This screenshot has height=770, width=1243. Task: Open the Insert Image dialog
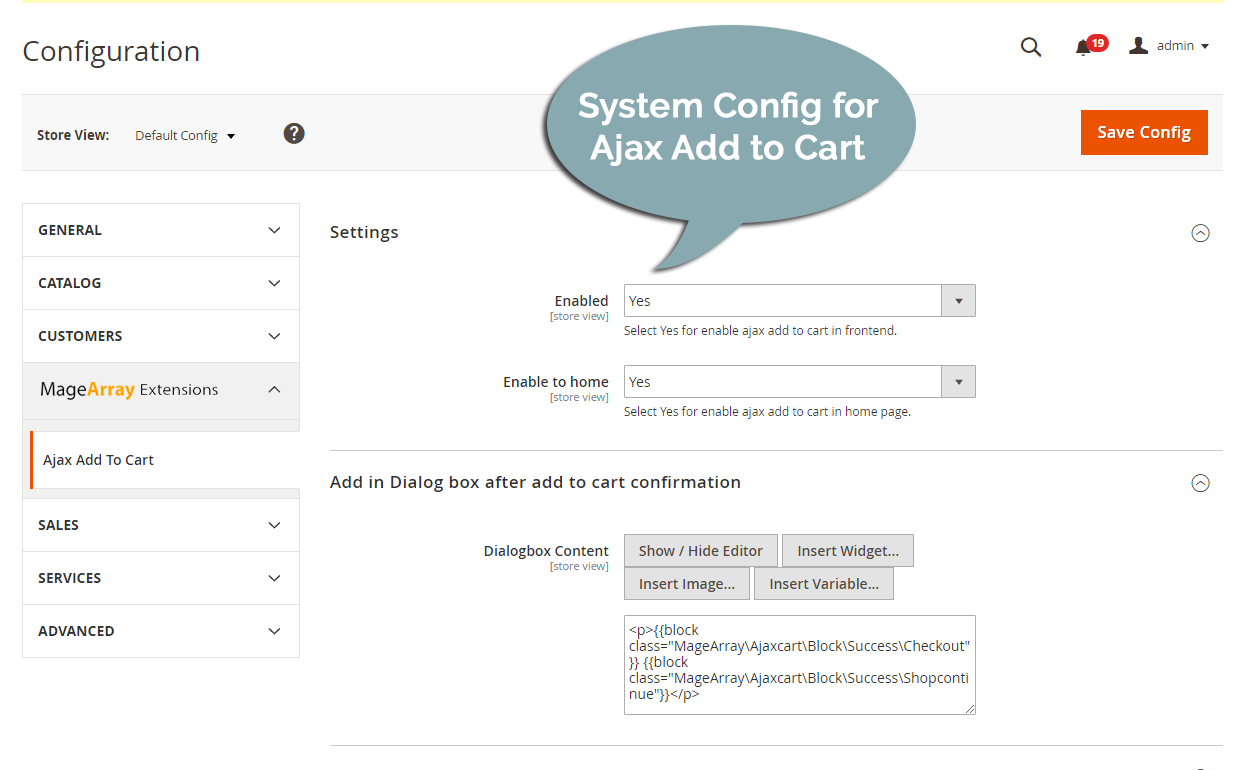(687, 583)
